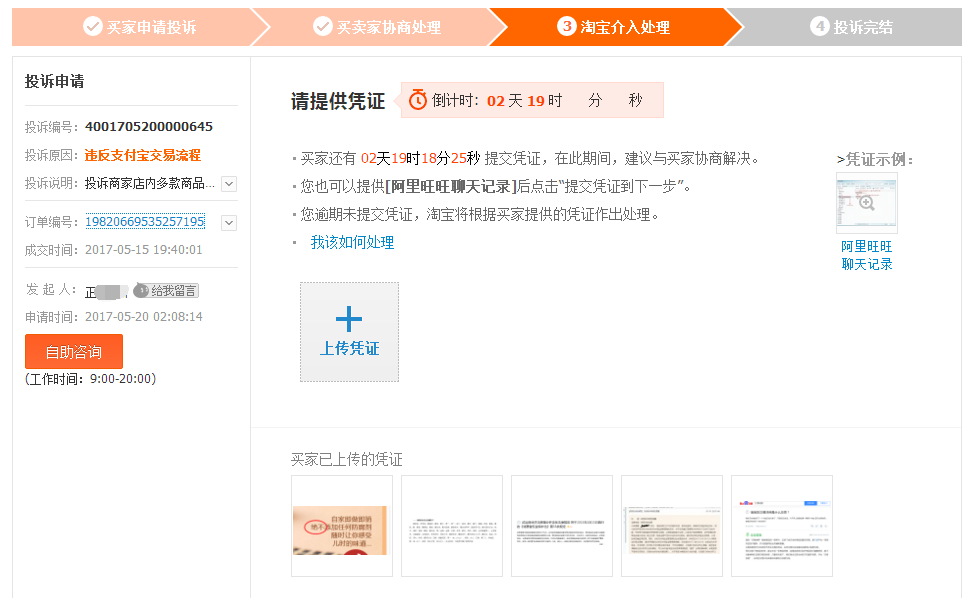
Task: Open the fifth buyer evidence thumbnail with Baidu page
Action: pos(782,525)
